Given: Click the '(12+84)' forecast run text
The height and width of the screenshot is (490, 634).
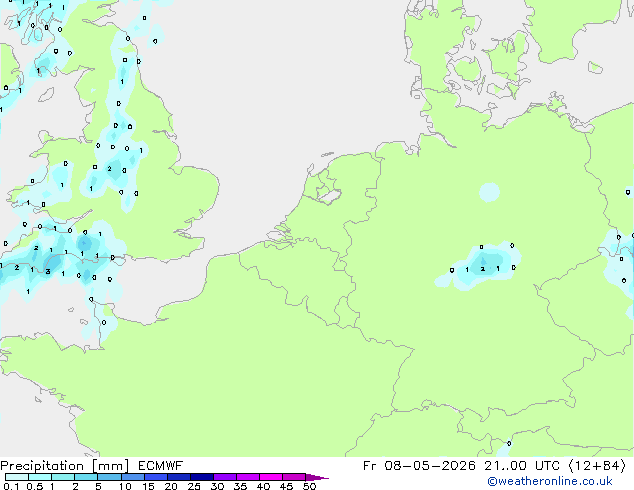Looking at the screenshot, I should click(597, 466).
